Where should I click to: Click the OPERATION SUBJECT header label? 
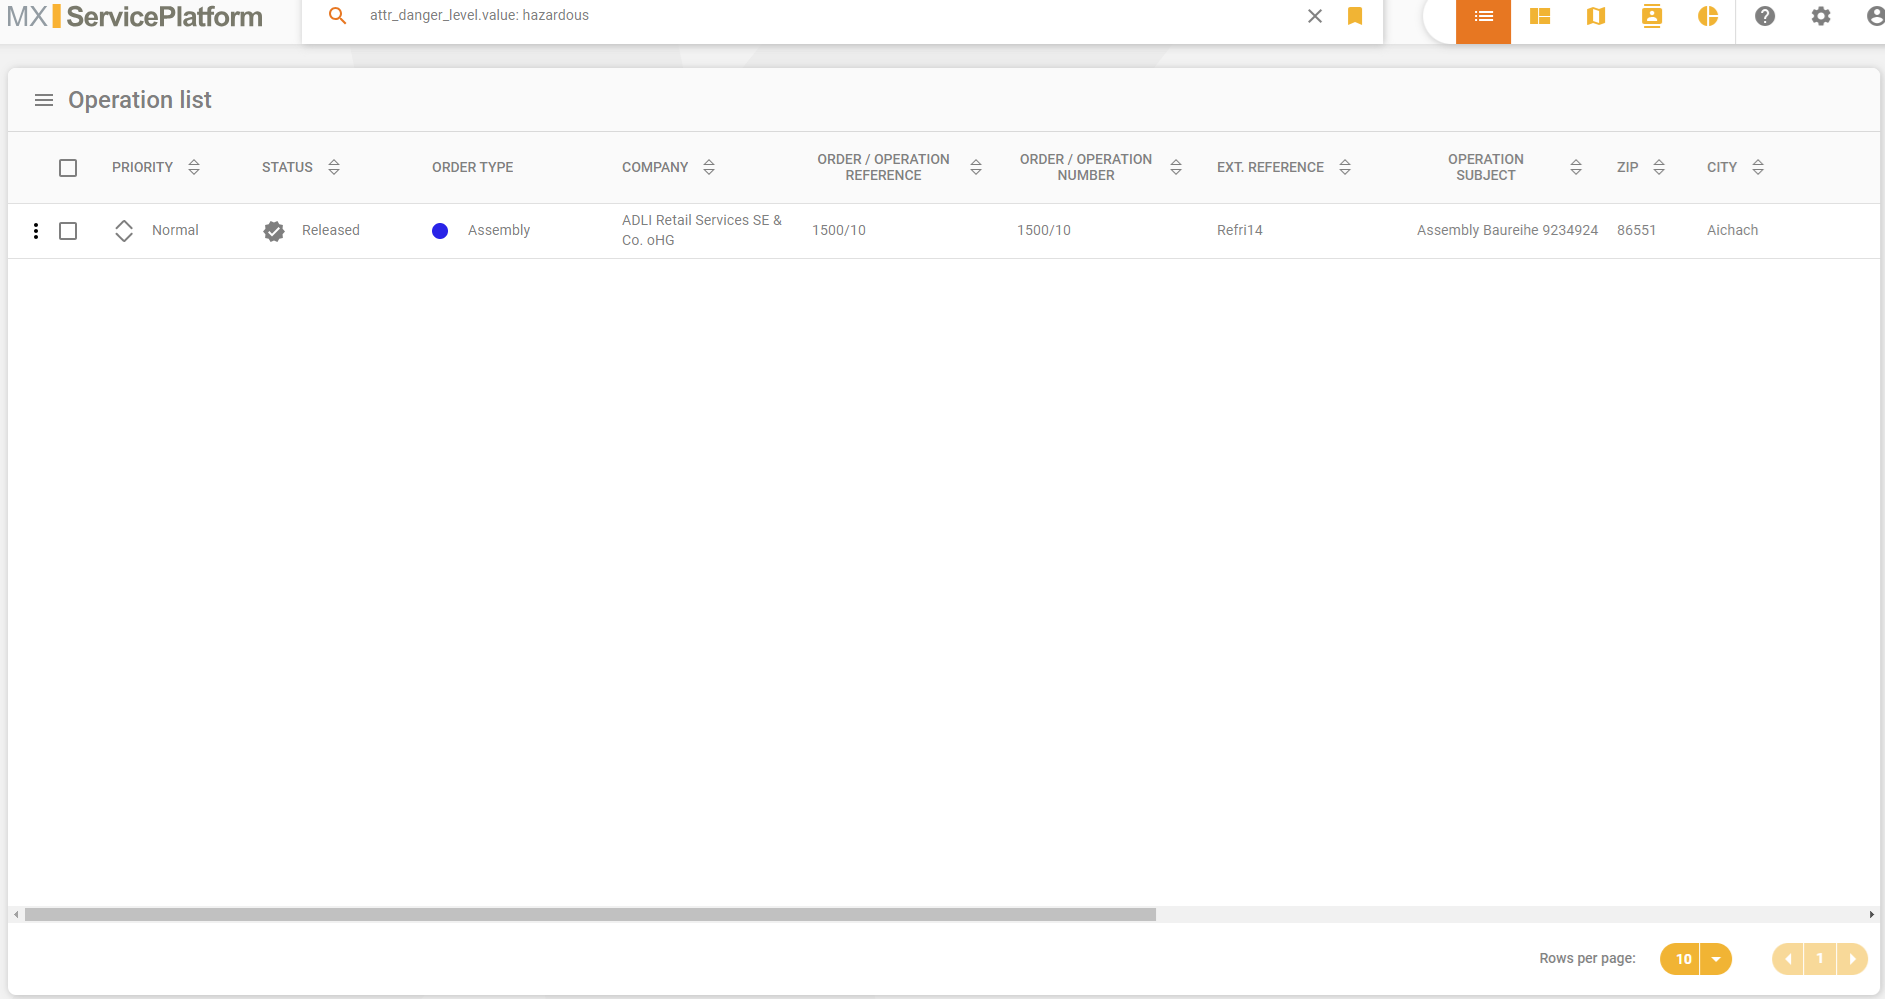point(1486,167)
